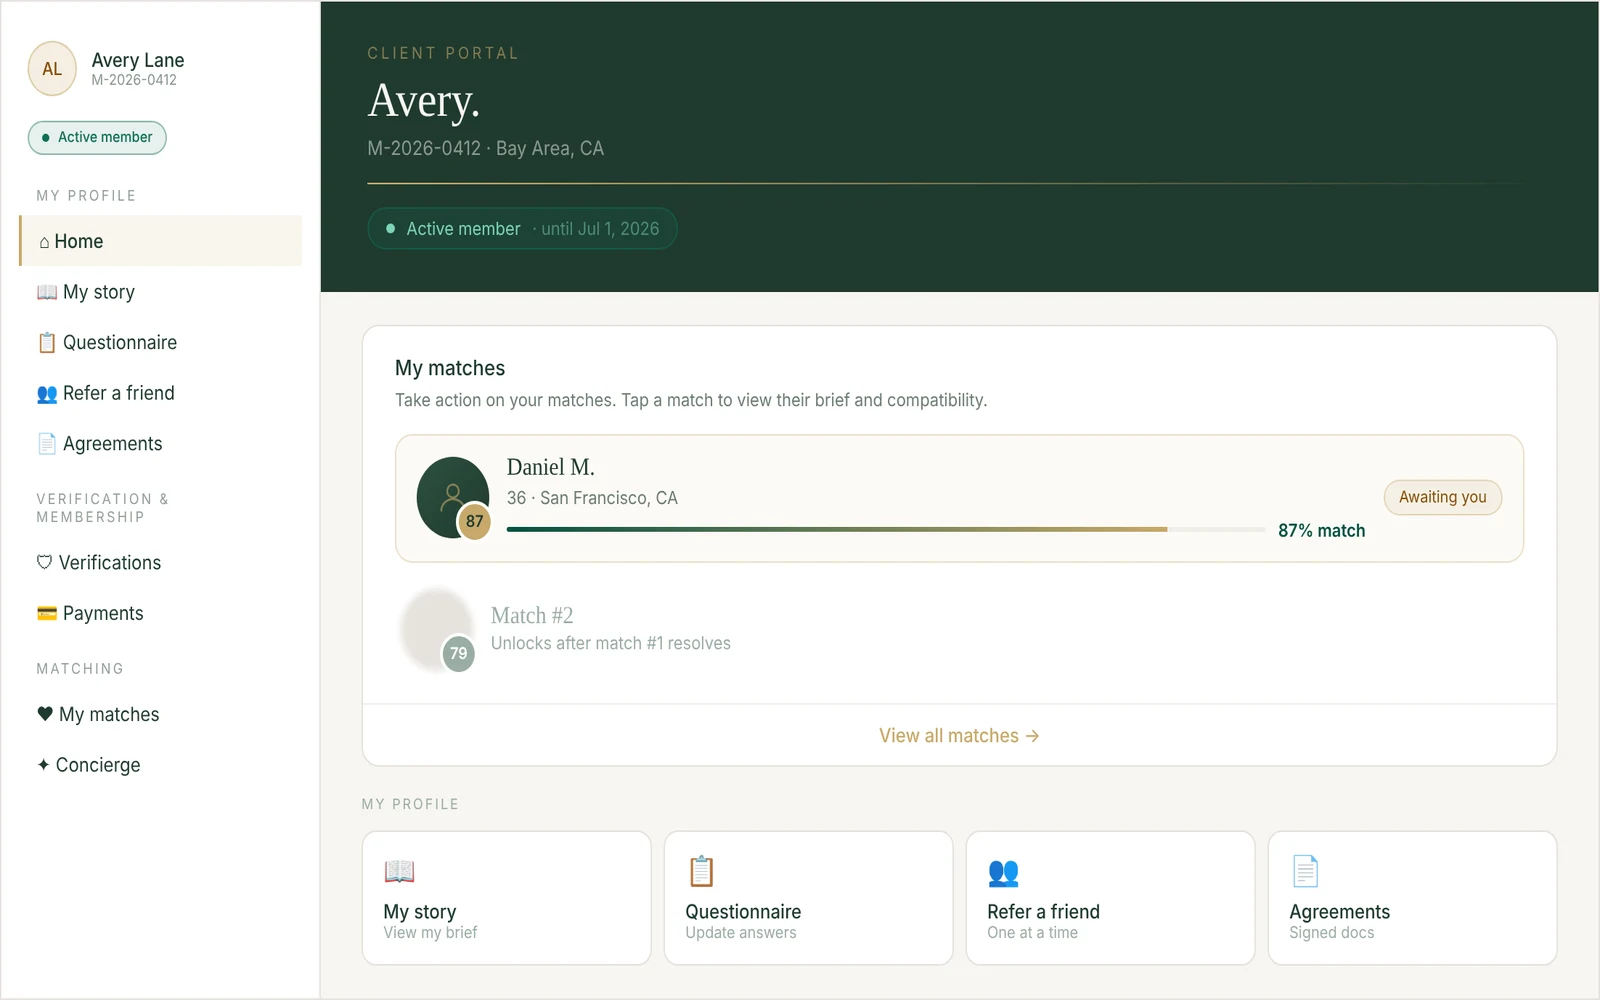Open Concierge from sidebar
Image resolution: width=1600 pixels, height=1000 pixels.
coord(160,765)
